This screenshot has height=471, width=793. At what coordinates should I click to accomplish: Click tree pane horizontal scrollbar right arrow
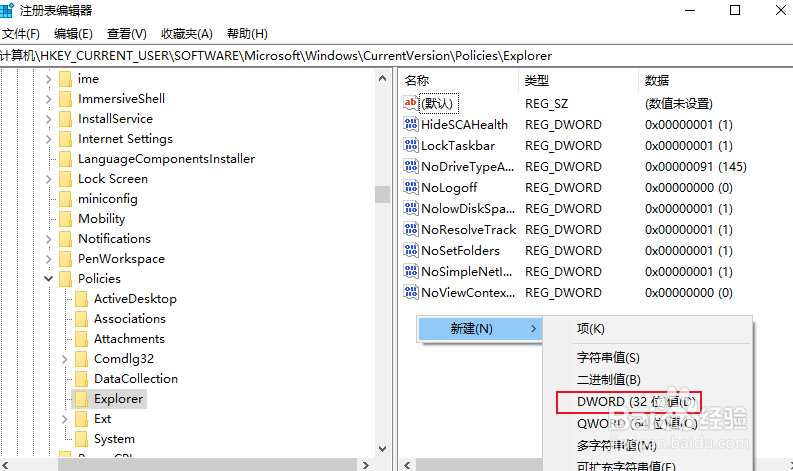tap(366, 465)
